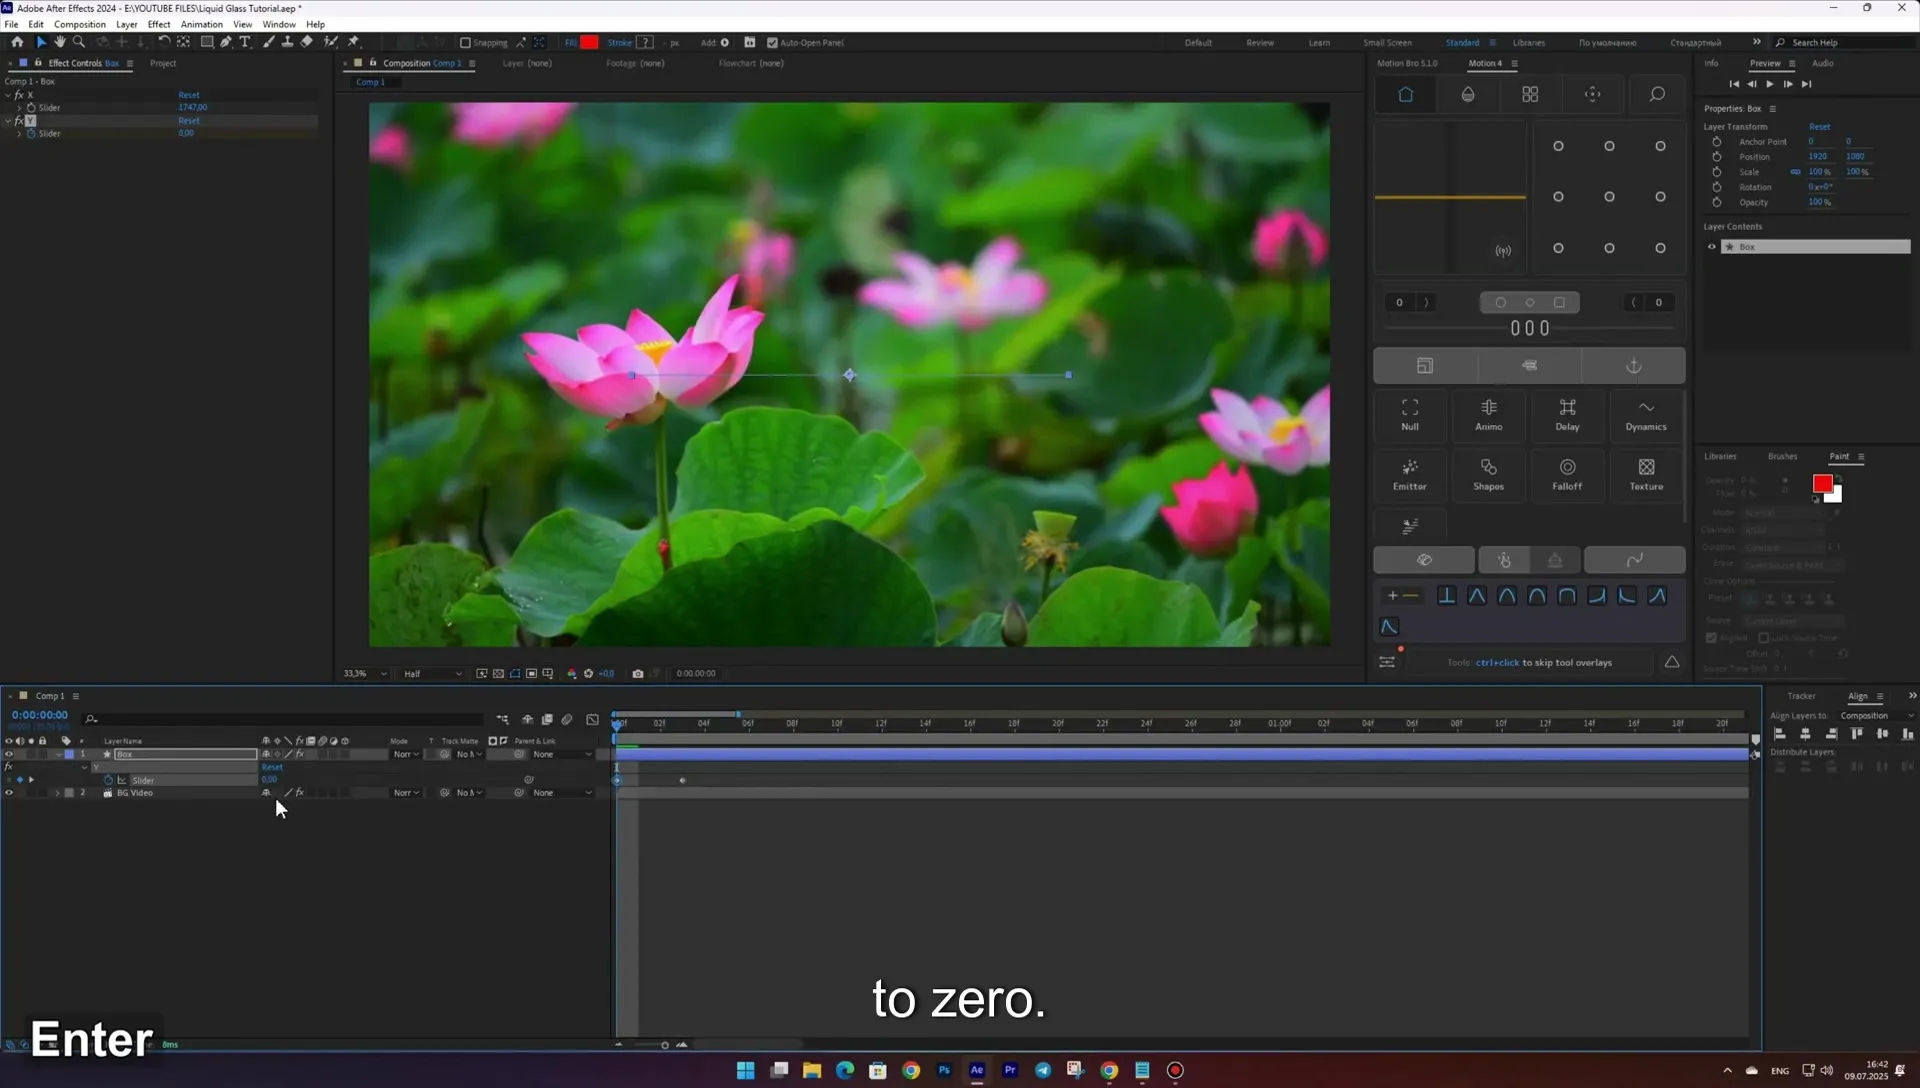
Task: Open the Delay tool in Motion panel
Action: [x=1567, y=415]
